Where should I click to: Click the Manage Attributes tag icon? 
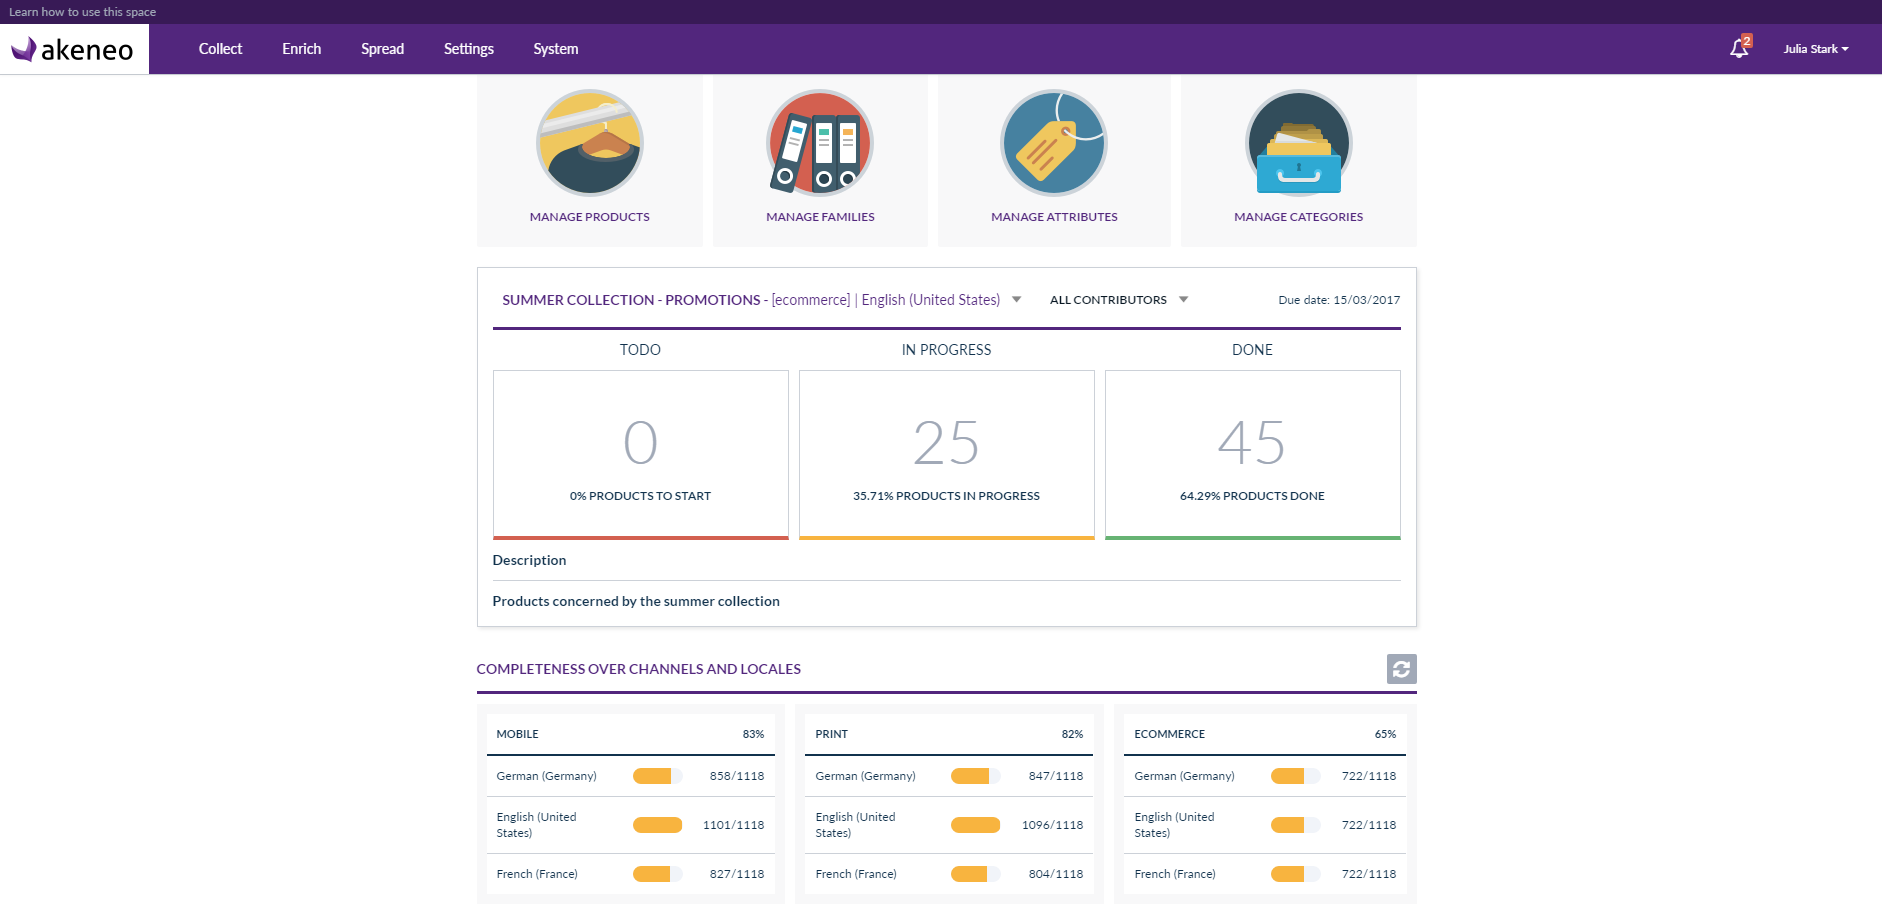point(1053,143)
